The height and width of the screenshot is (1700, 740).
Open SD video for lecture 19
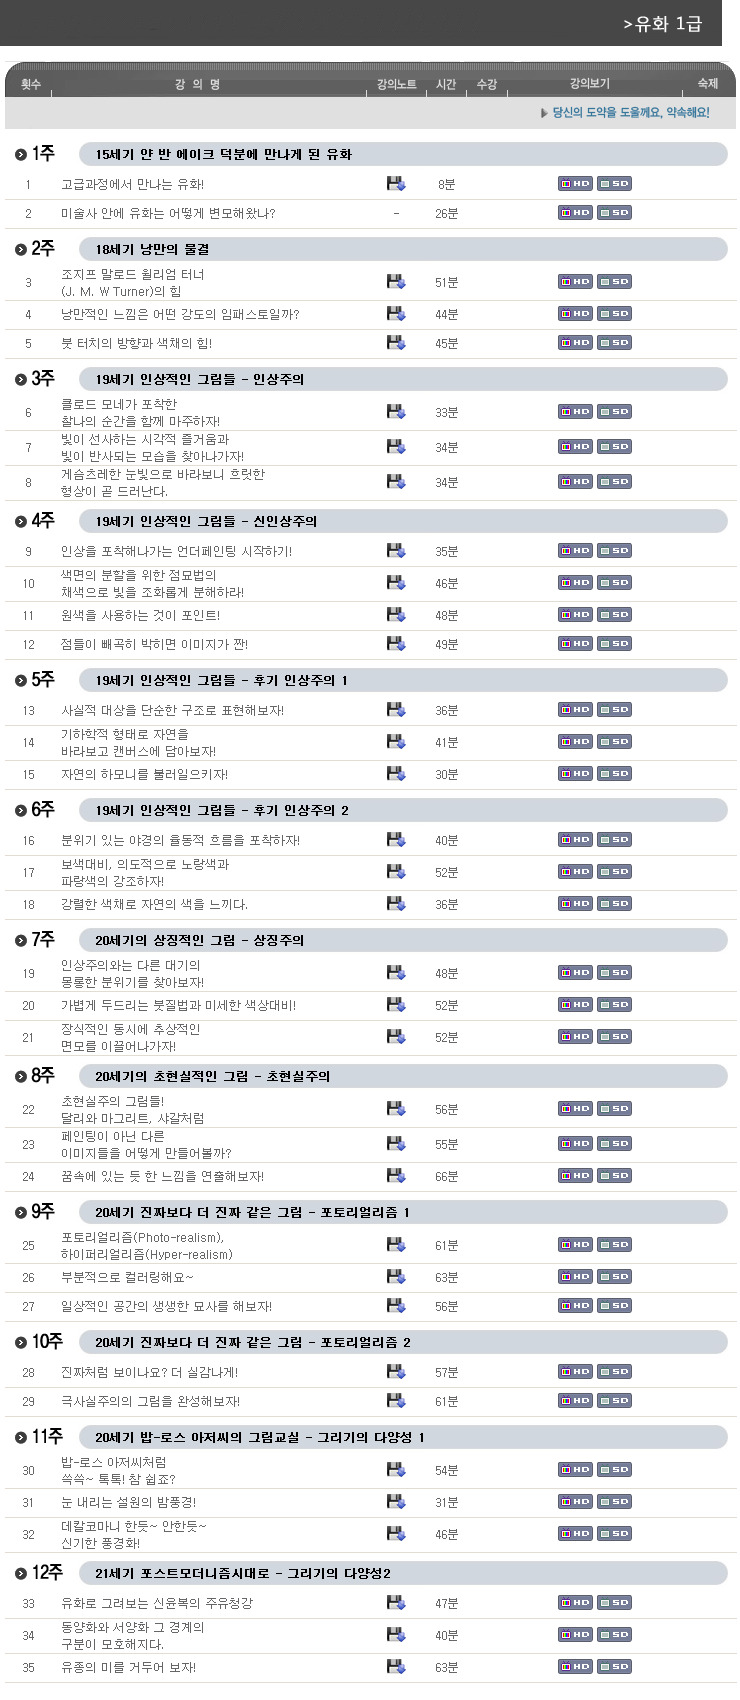(614, 972)
